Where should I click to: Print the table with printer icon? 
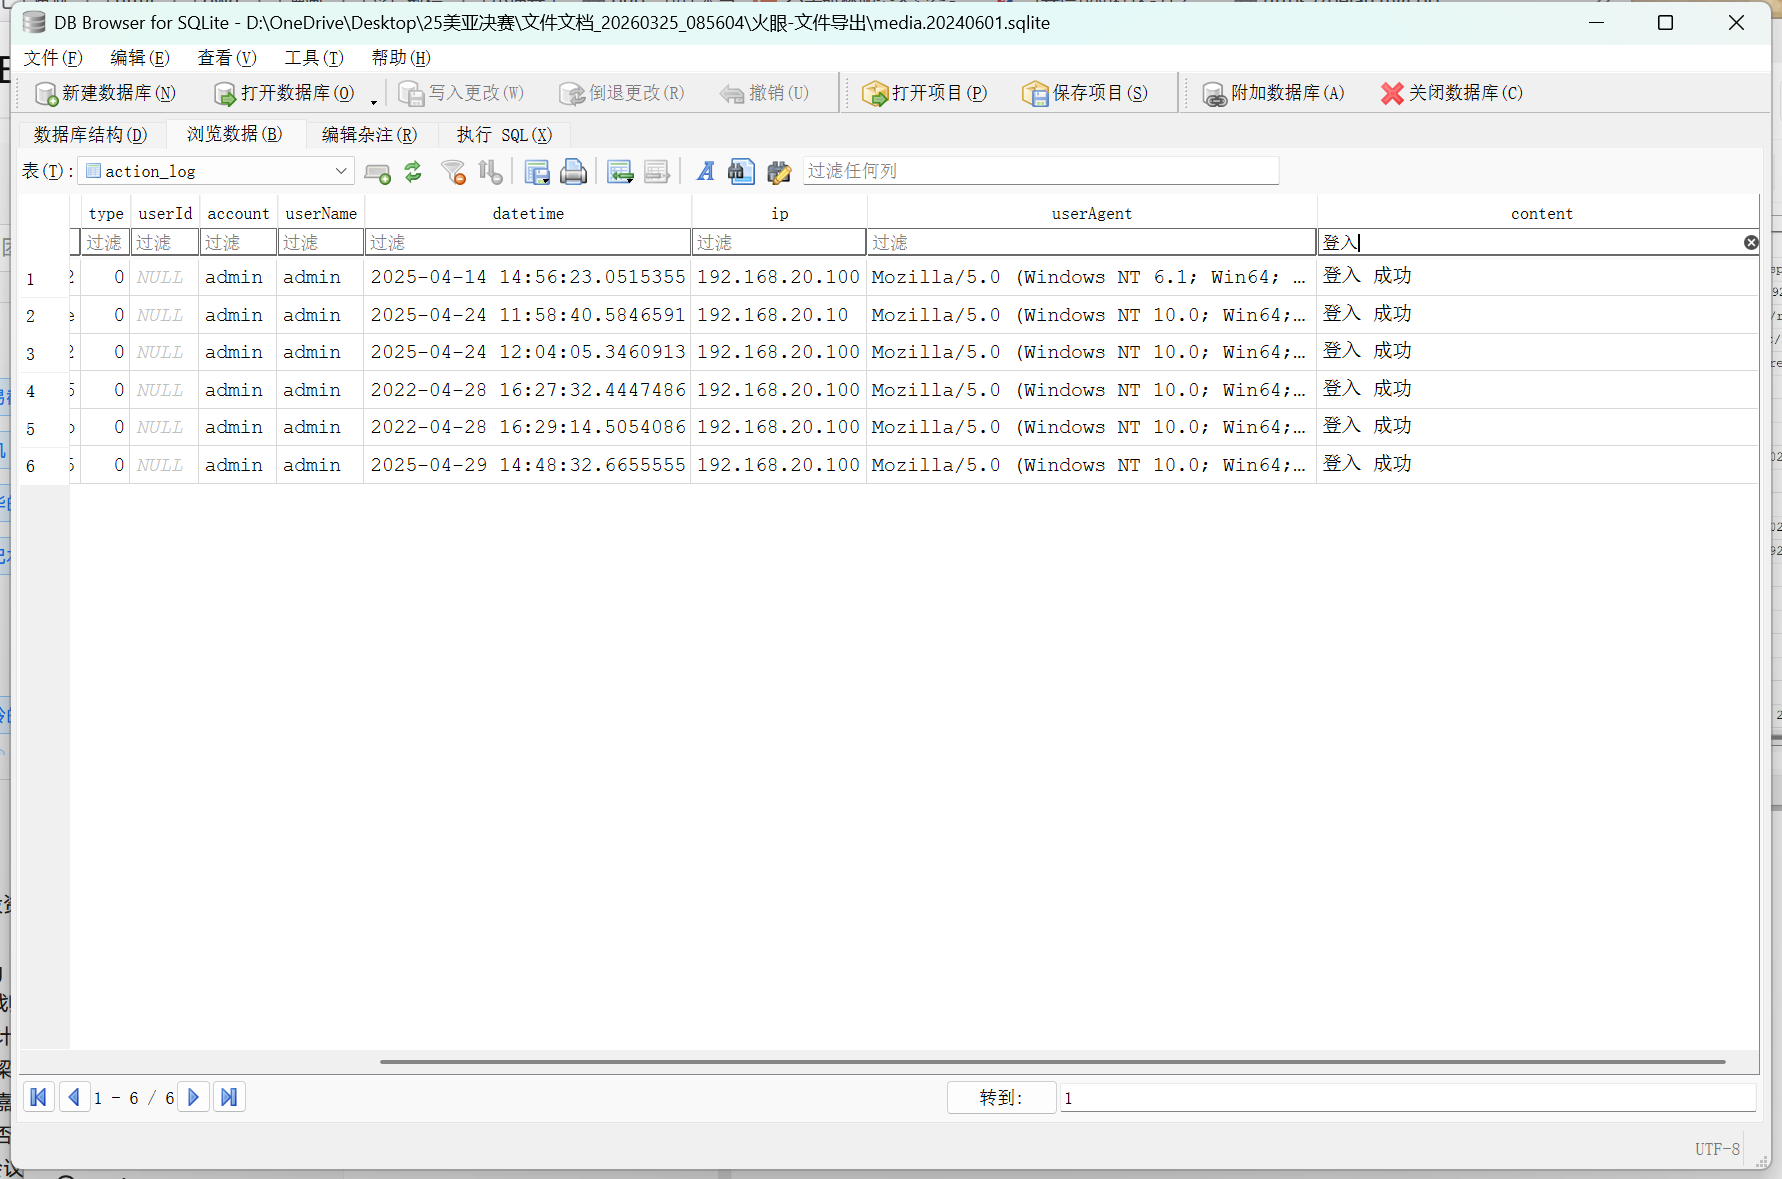pos(573,172)
